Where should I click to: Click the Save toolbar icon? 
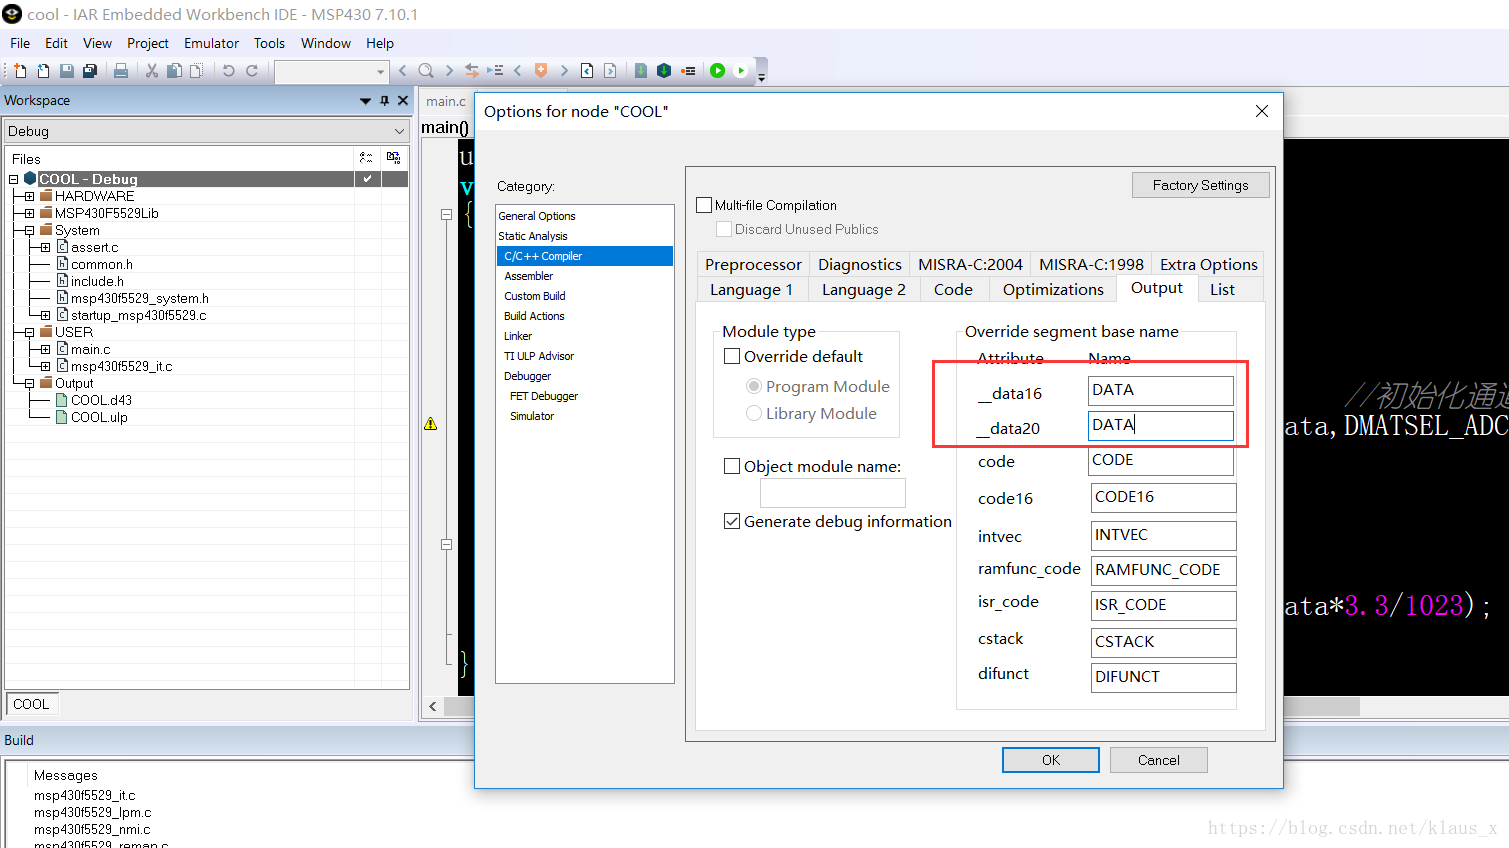[66, 71]
